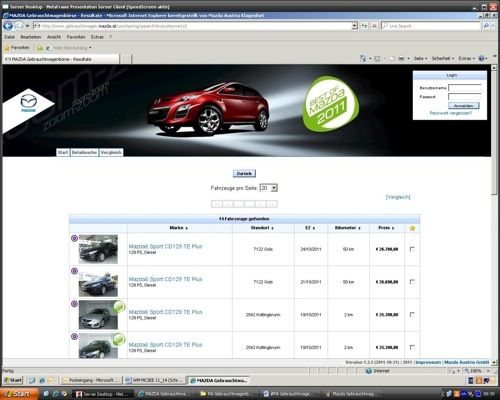500x400 pixels.
Task: Click inner Start button of remote desktop
Action: pyautogui.click(x=13, y=380)
